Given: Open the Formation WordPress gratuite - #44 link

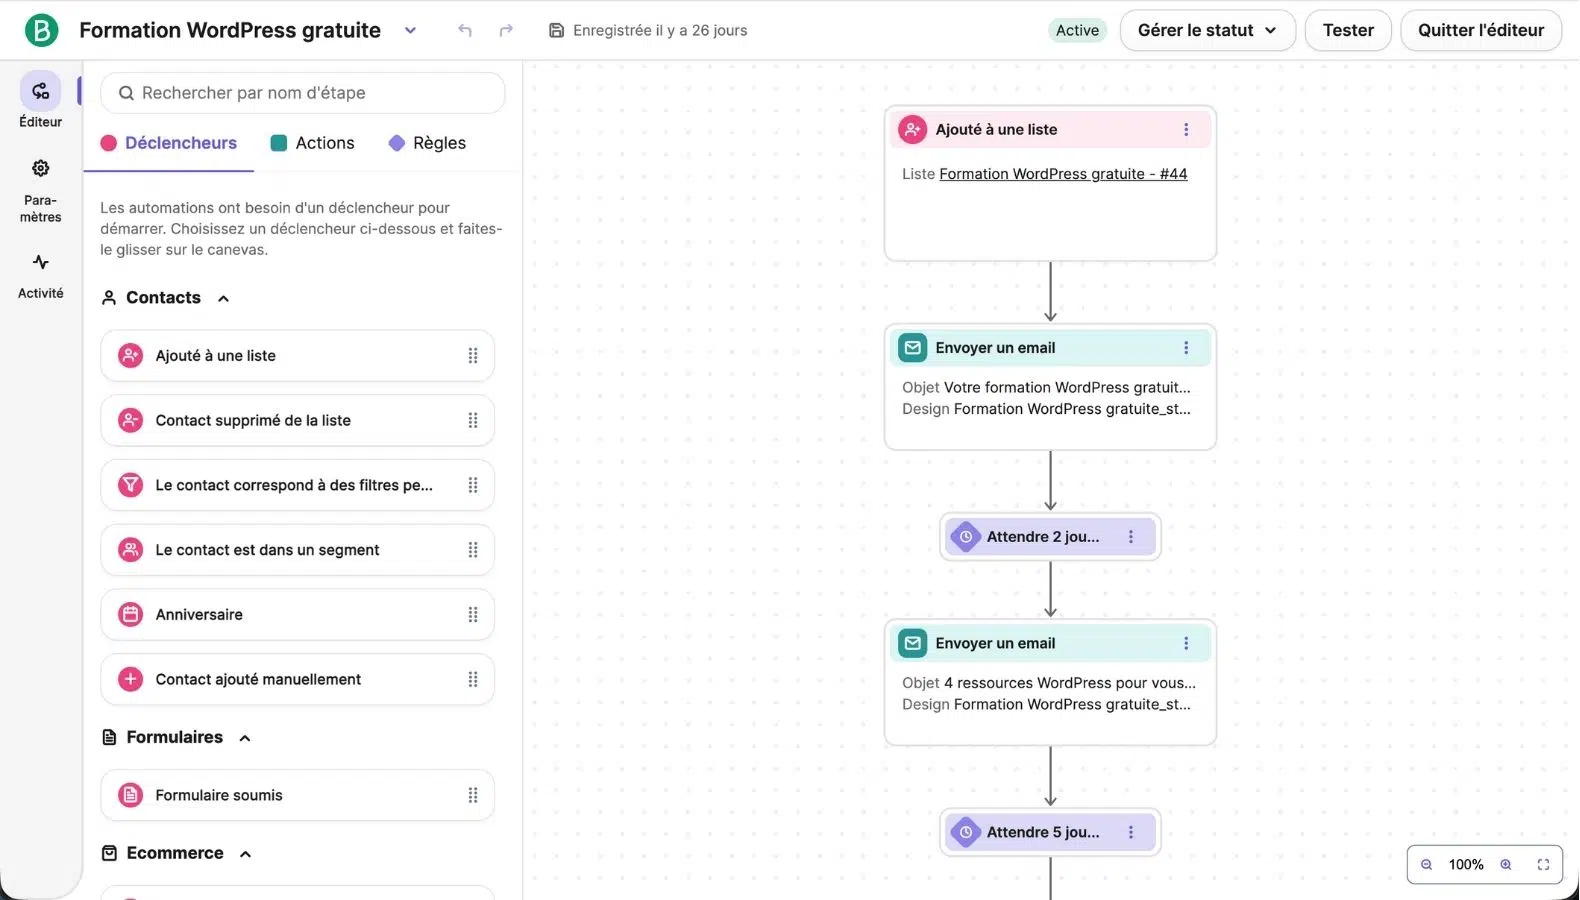Looking at the screenshot, I should point(1063,174).
